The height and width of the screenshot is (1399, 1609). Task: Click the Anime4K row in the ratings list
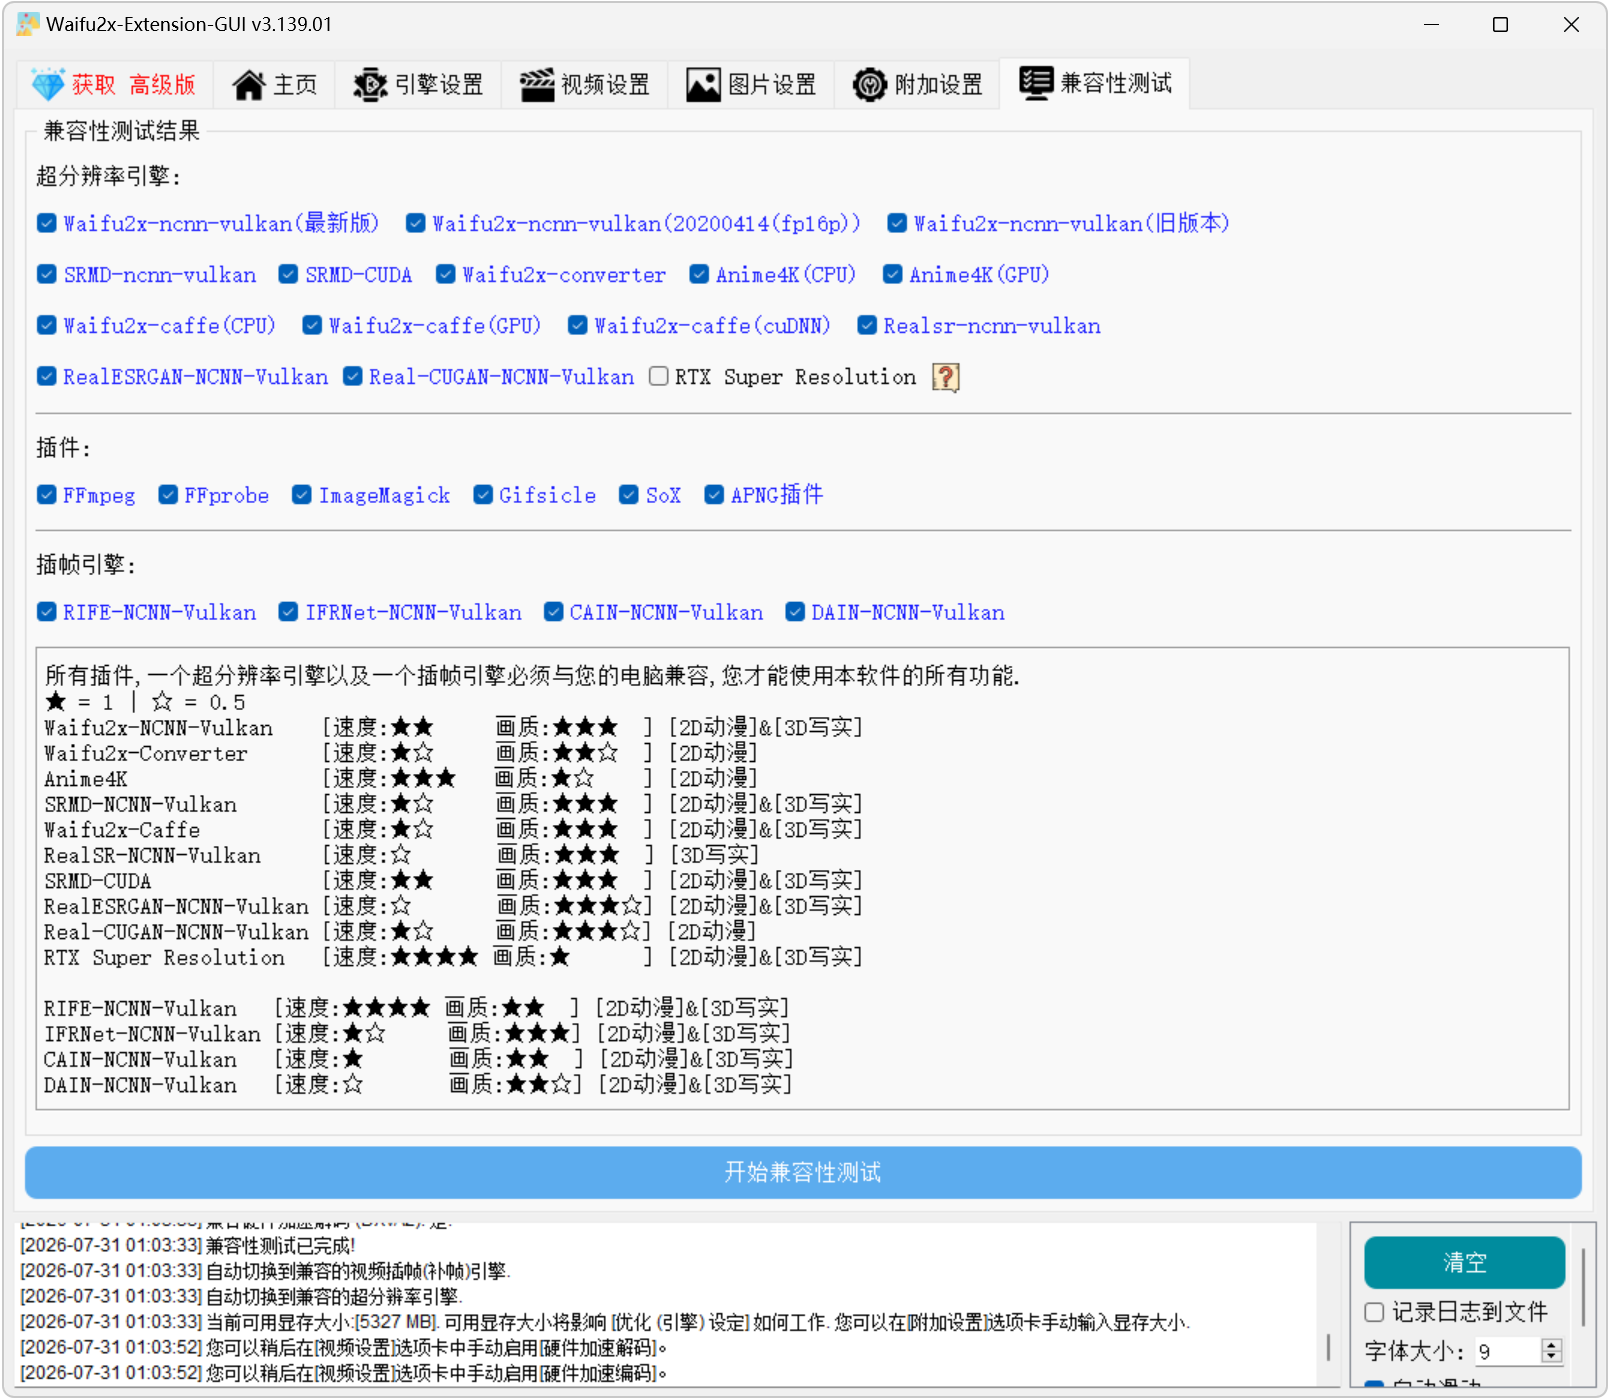point(401,778)
